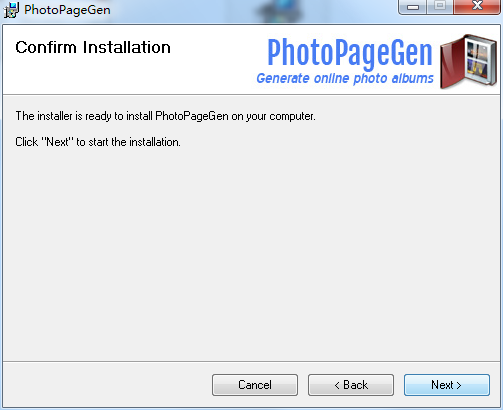Click the photo pictures inside the album icon
The image size is (503, 410).
478,60
